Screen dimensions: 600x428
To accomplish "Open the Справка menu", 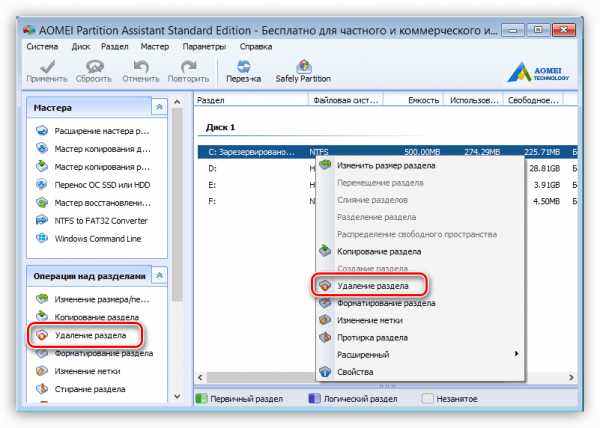I will click(256, 47).
